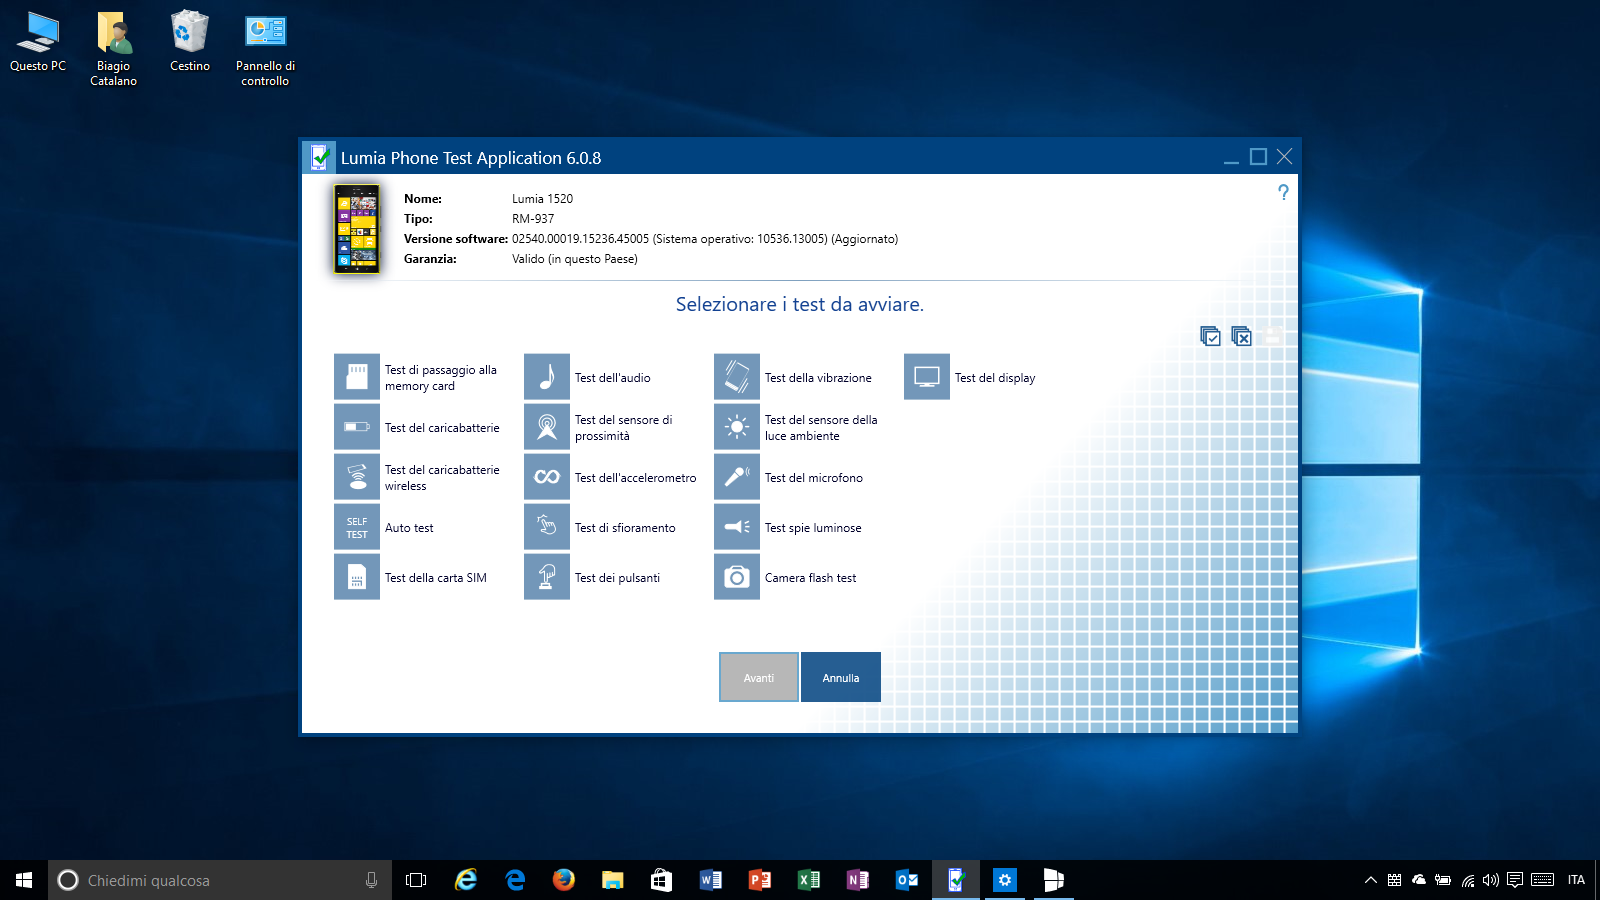Select the memory card switching test icon
The width and height of the screenshot is (1600, 900).
point(357,377)
